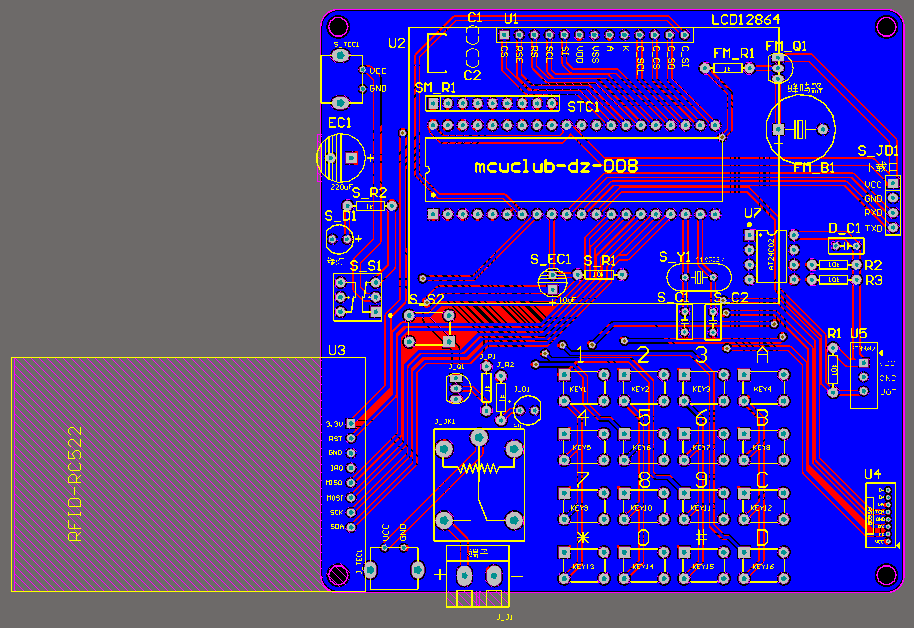Click the mcuclub-dz-008 board text
914x628 pixels.
pyautogui.click(x=556, y=167)
